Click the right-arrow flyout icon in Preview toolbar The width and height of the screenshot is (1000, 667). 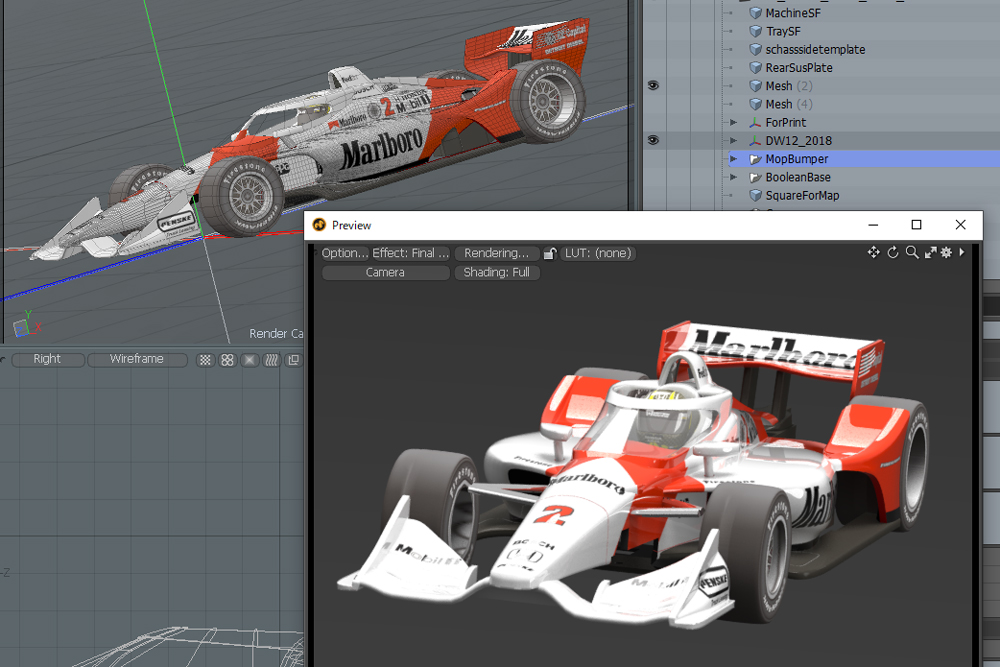(x=962, y=253)
